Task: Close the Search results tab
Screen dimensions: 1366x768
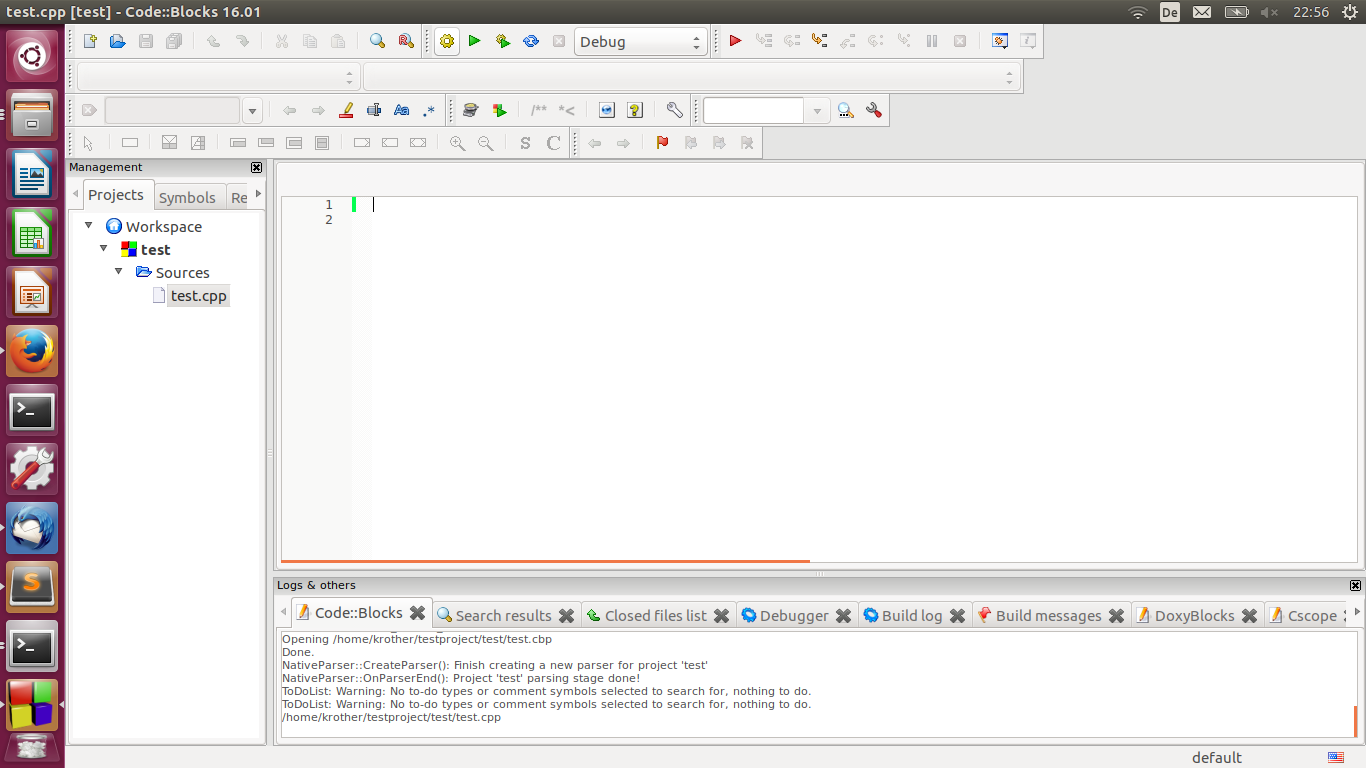Action: (566, 616)
